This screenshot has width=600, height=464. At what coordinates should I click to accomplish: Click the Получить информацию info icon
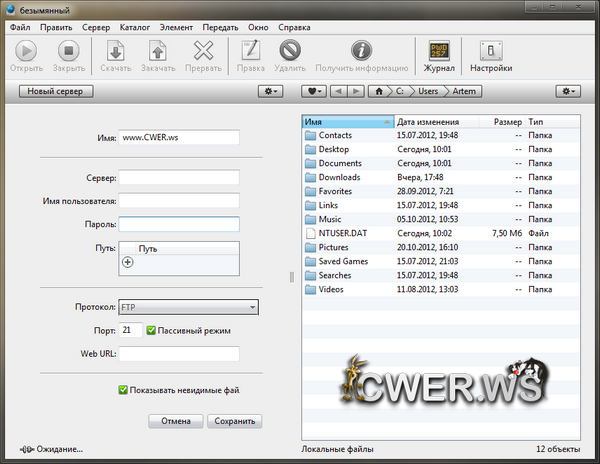tap(361, 50)
